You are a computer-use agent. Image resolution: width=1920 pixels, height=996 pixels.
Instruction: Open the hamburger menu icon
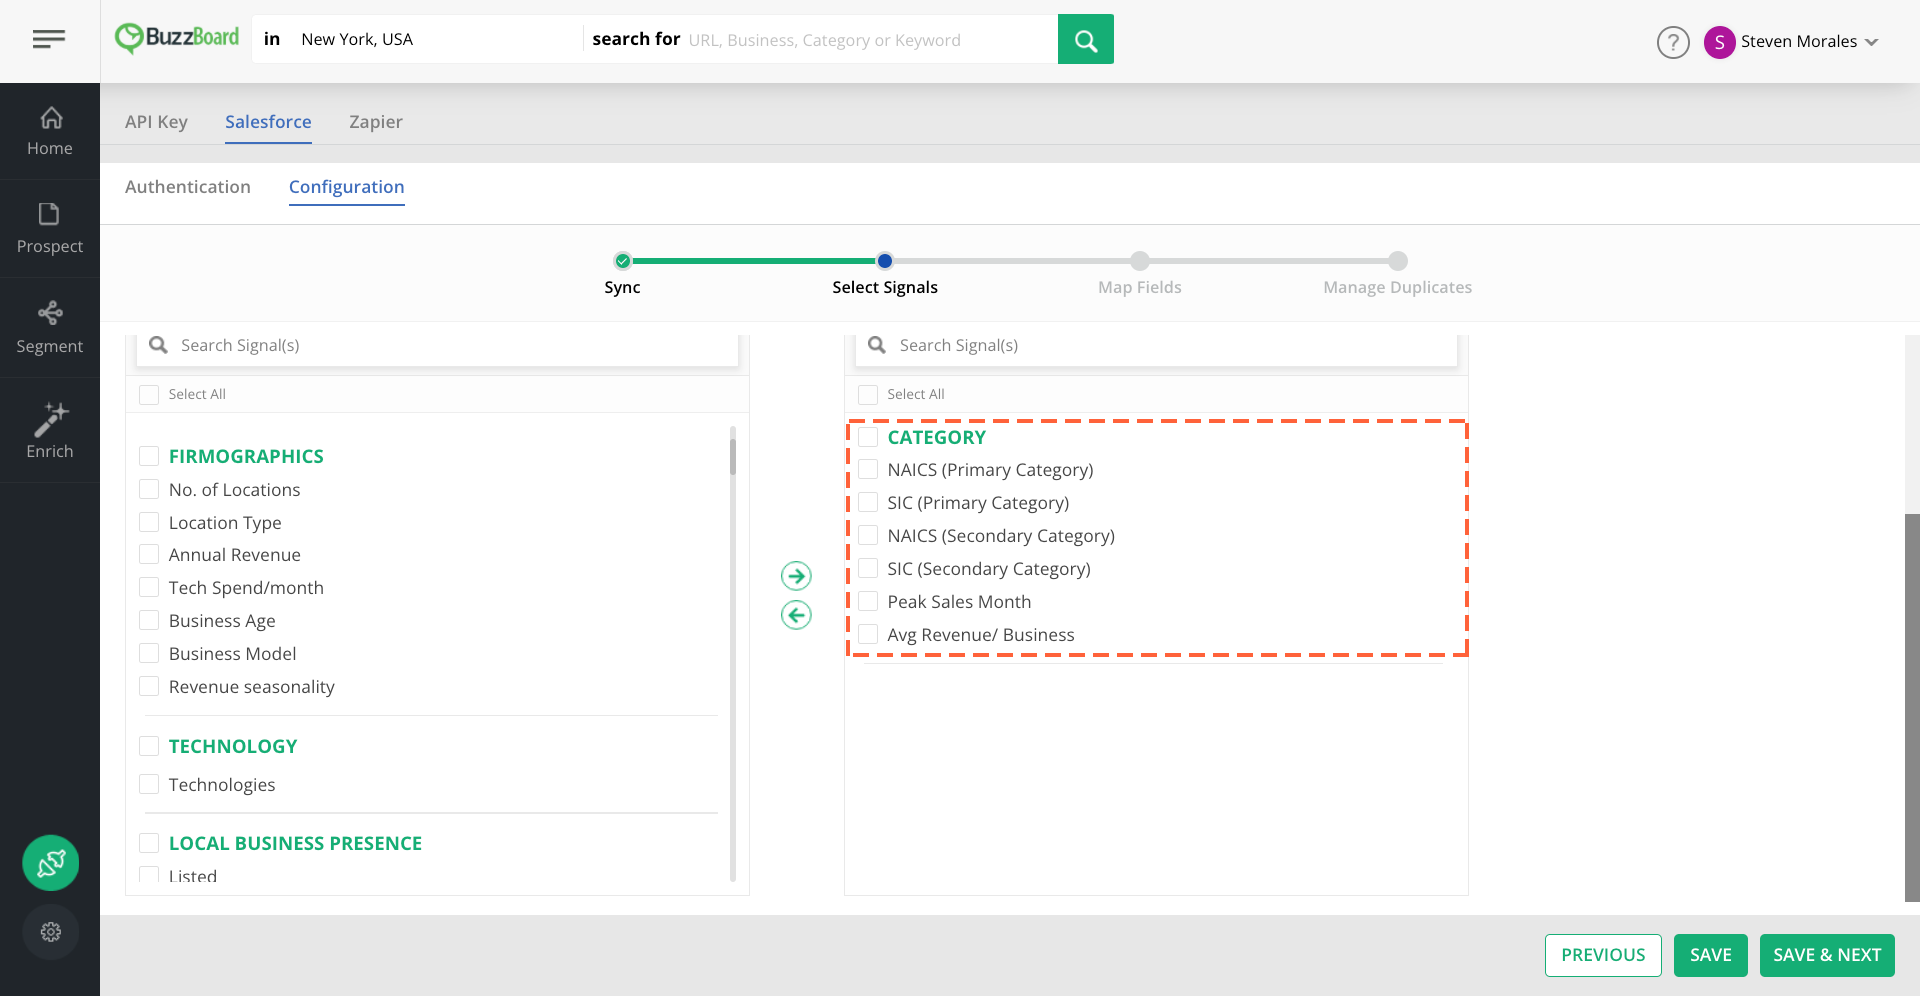click(48, 39)
